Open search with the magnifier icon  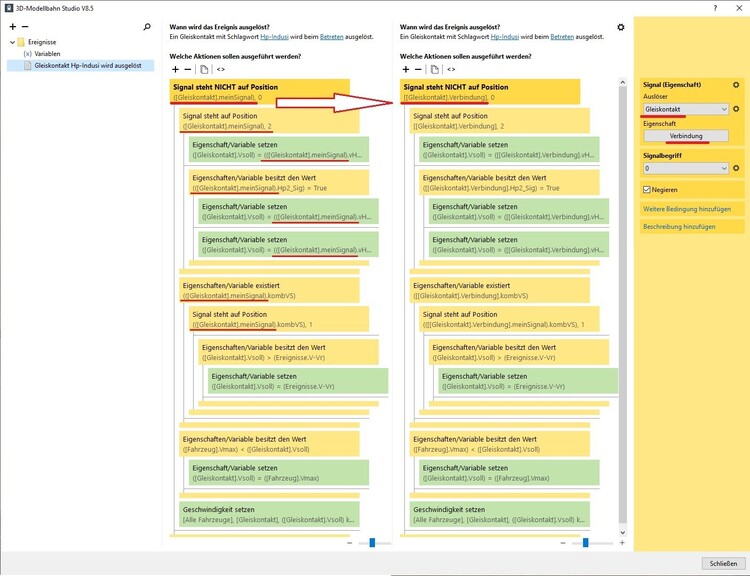(x=147, y=27)
